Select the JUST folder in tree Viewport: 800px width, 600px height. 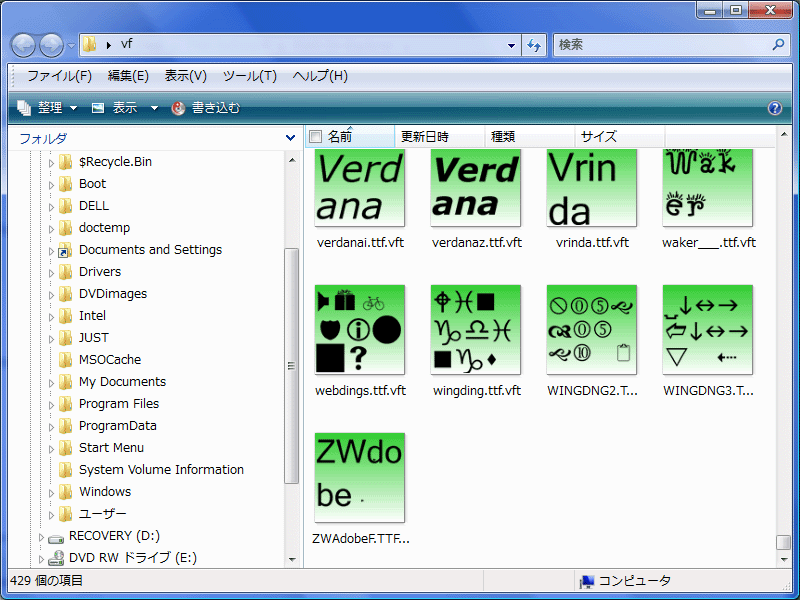coord(93,338)
